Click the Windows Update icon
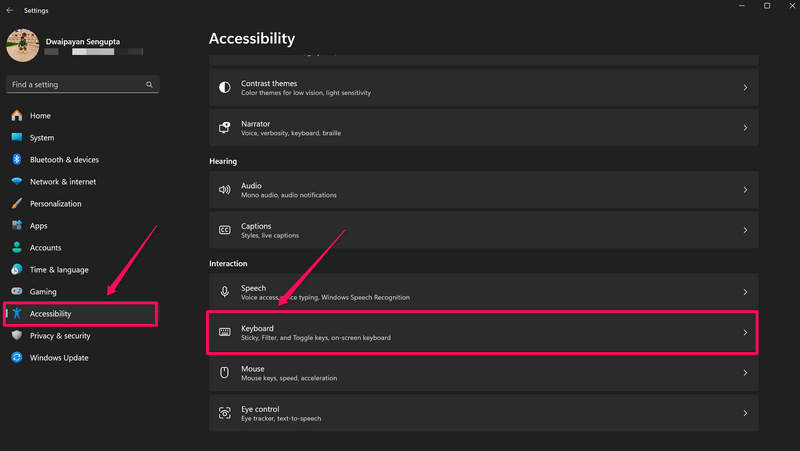The image size is (800, 451). point(17,358)
